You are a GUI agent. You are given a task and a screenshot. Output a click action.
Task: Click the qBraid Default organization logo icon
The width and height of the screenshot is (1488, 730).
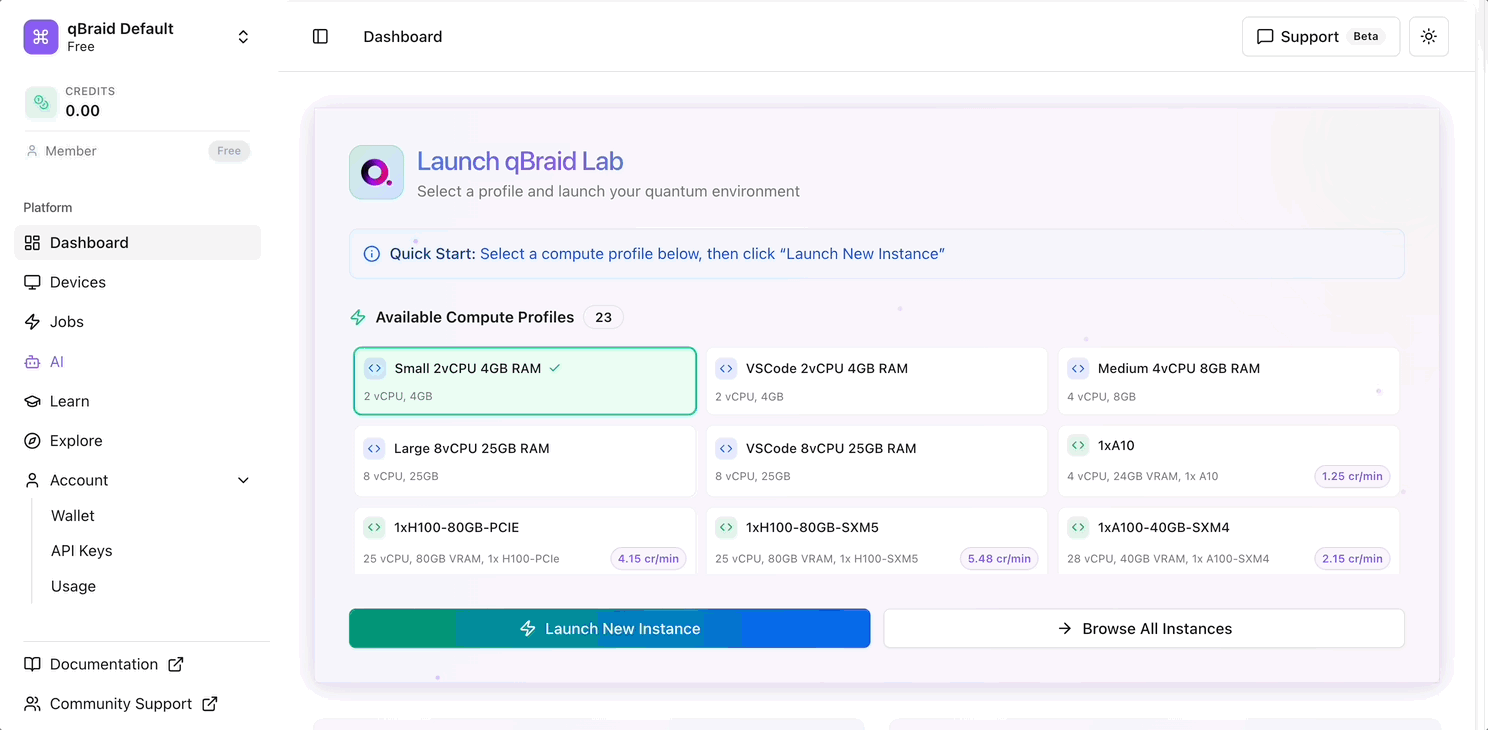(x=41, y=37)
